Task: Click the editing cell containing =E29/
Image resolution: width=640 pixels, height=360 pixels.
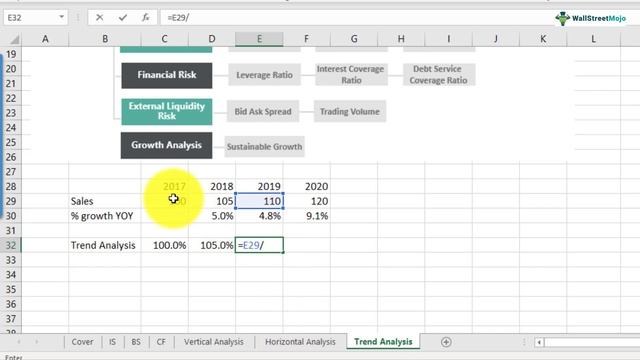Action: [x=259, y=245]
